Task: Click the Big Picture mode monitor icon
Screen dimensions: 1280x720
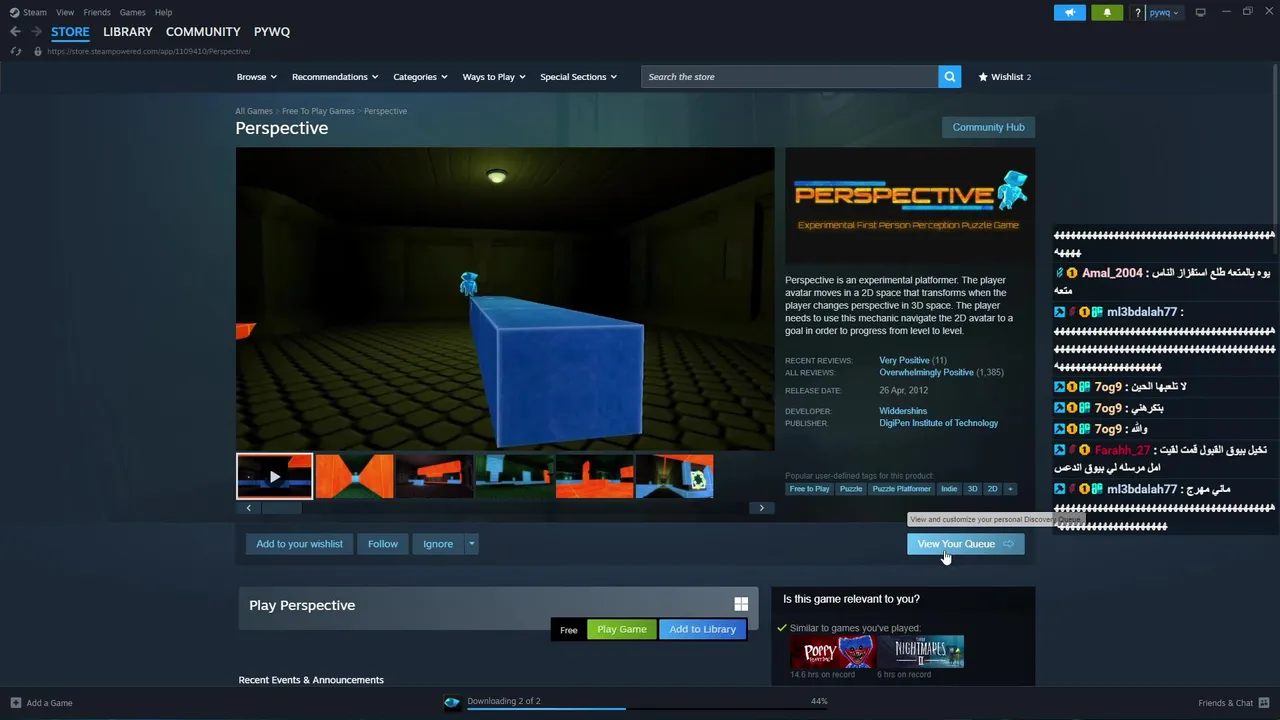Action: [1200, 12]
